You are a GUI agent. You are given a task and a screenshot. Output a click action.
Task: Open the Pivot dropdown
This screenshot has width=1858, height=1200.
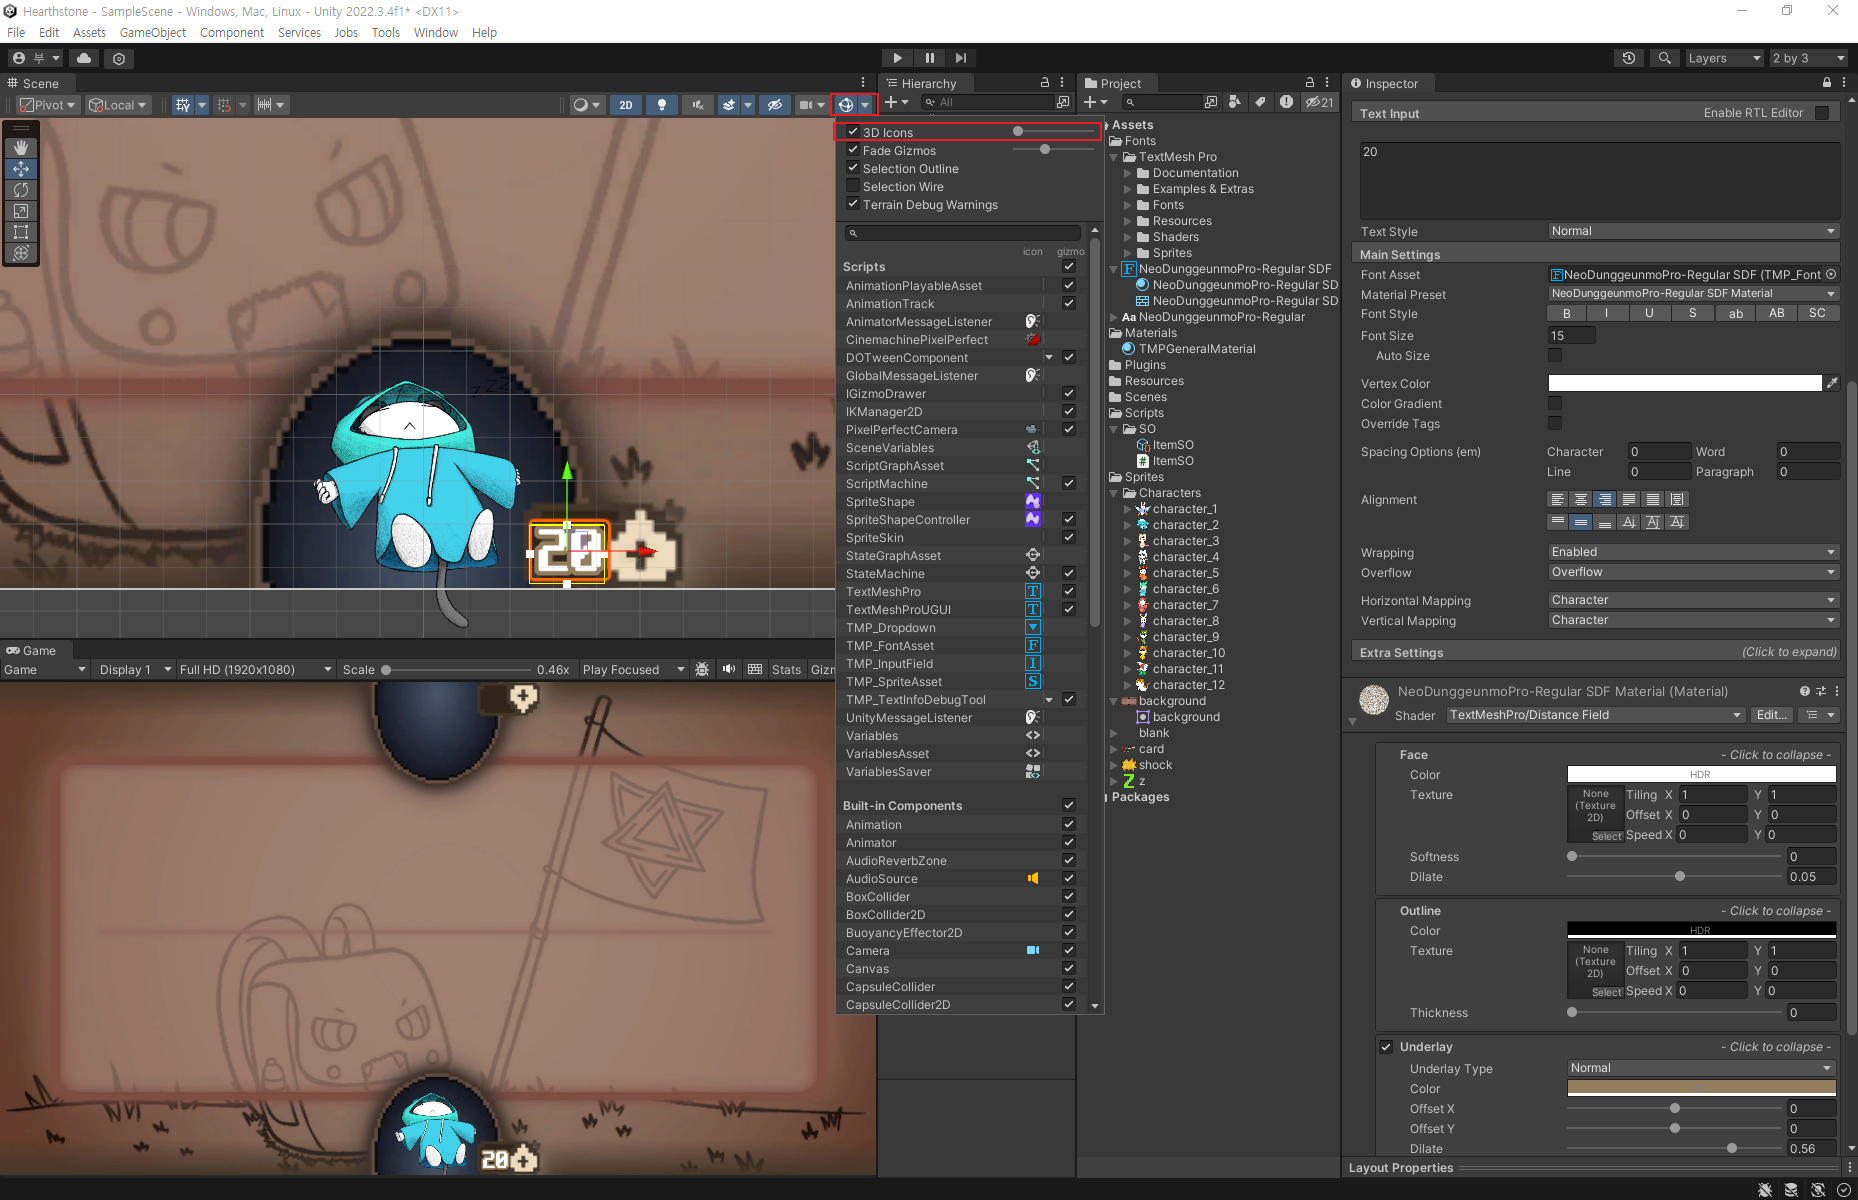click(48, 105)
